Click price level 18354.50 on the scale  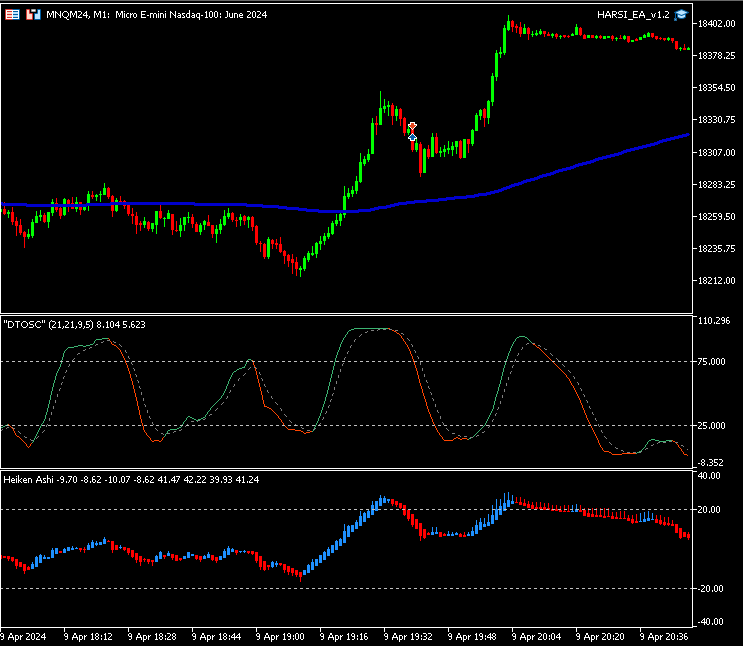tap(716, 88)
